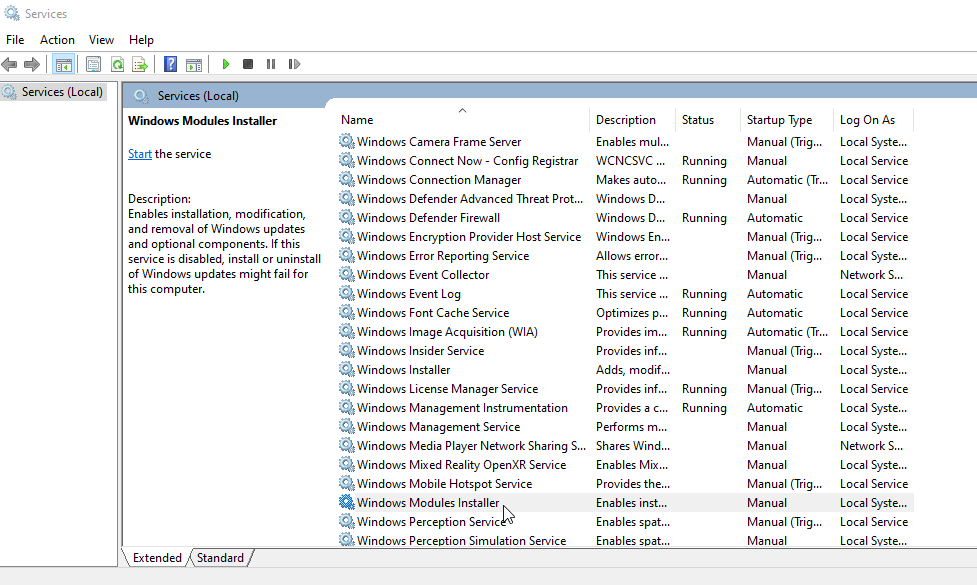Click the Help toolbar icon
The width and height of the screenshot is (977, 585).
pyautogui.click(x=170, y=64)
